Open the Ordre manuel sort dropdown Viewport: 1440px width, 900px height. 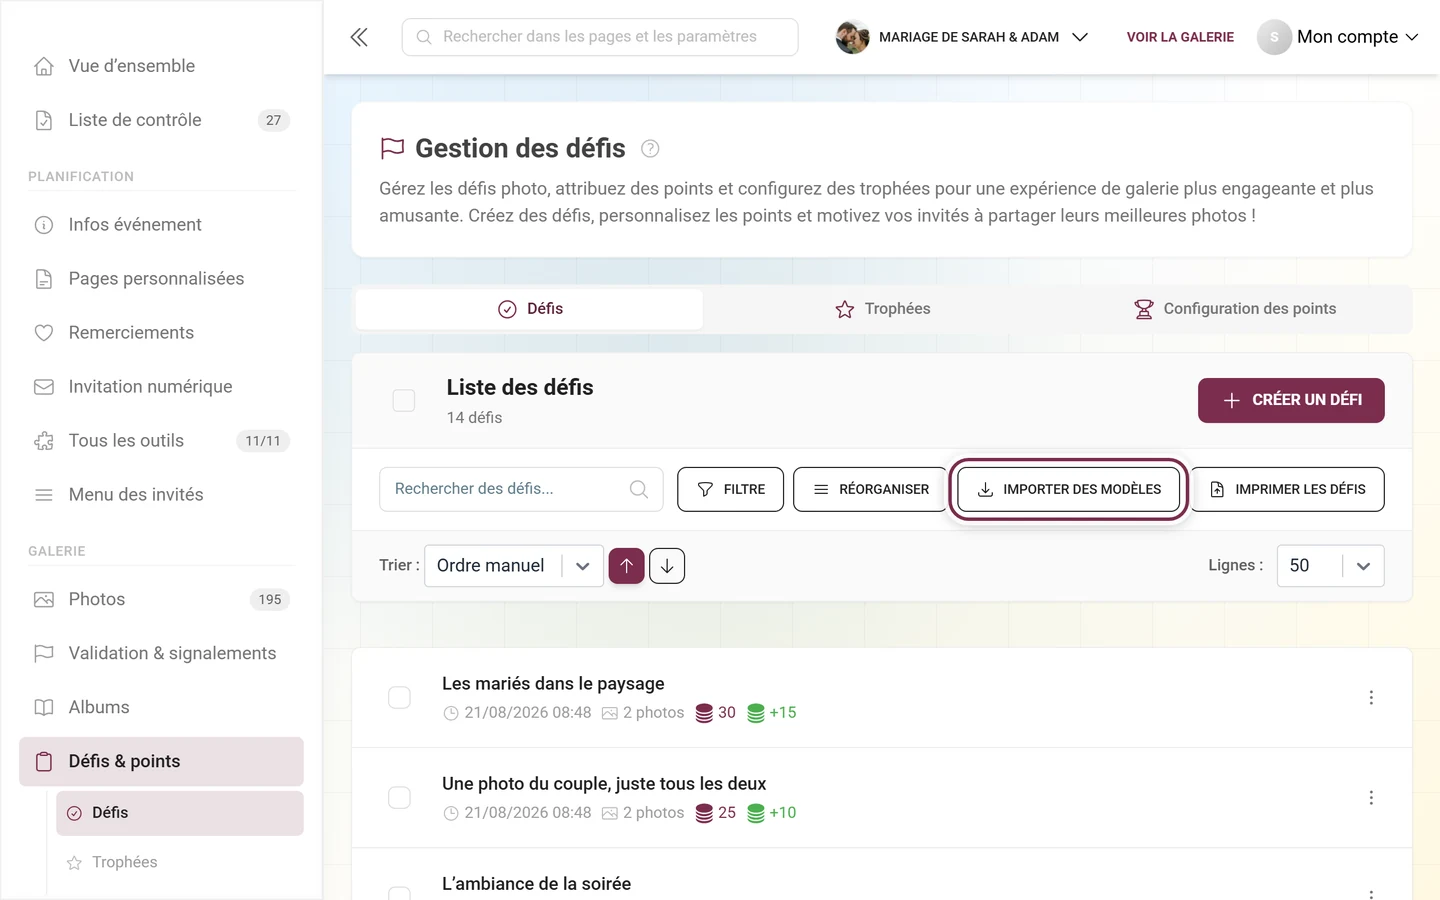pos(514,566)
